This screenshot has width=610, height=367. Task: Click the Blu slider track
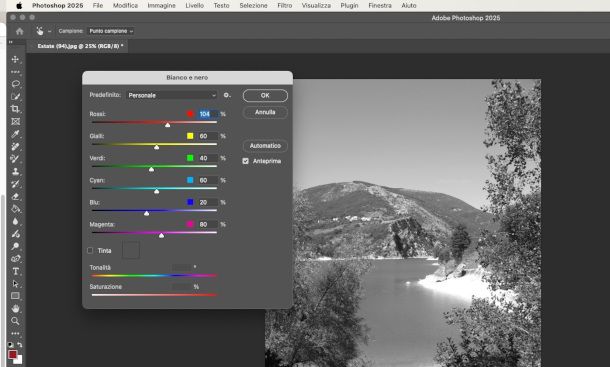tap(154, 211)
